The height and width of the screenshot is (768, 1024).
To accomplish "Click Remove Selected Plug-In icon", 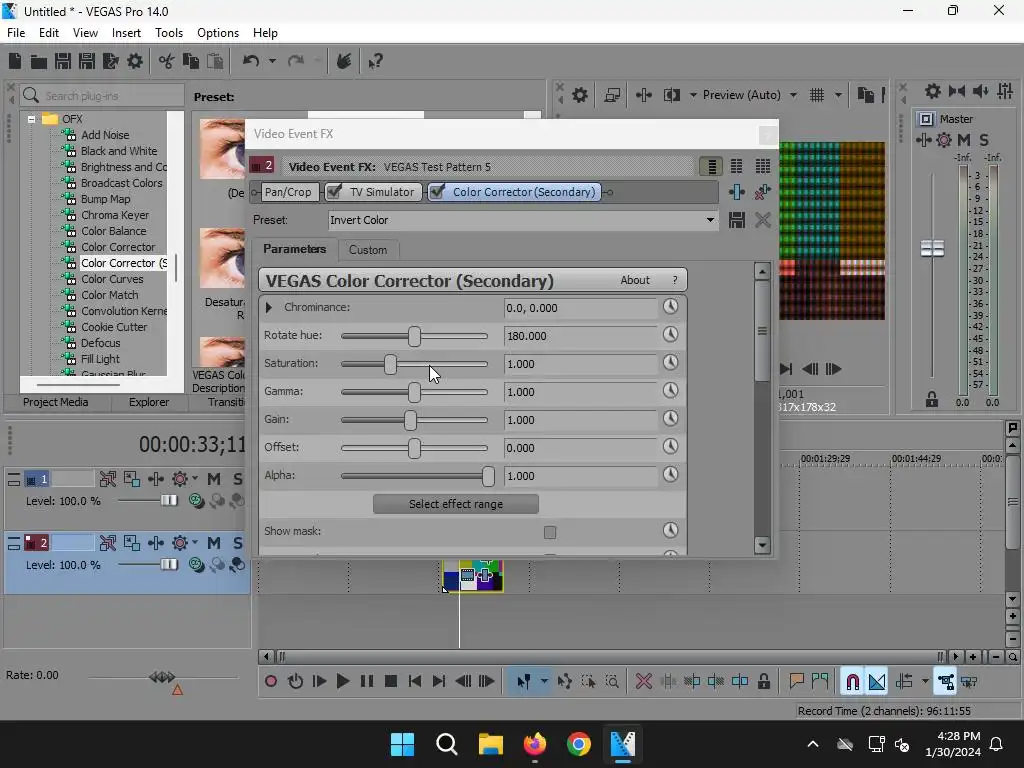I will [x=762, y=192].
